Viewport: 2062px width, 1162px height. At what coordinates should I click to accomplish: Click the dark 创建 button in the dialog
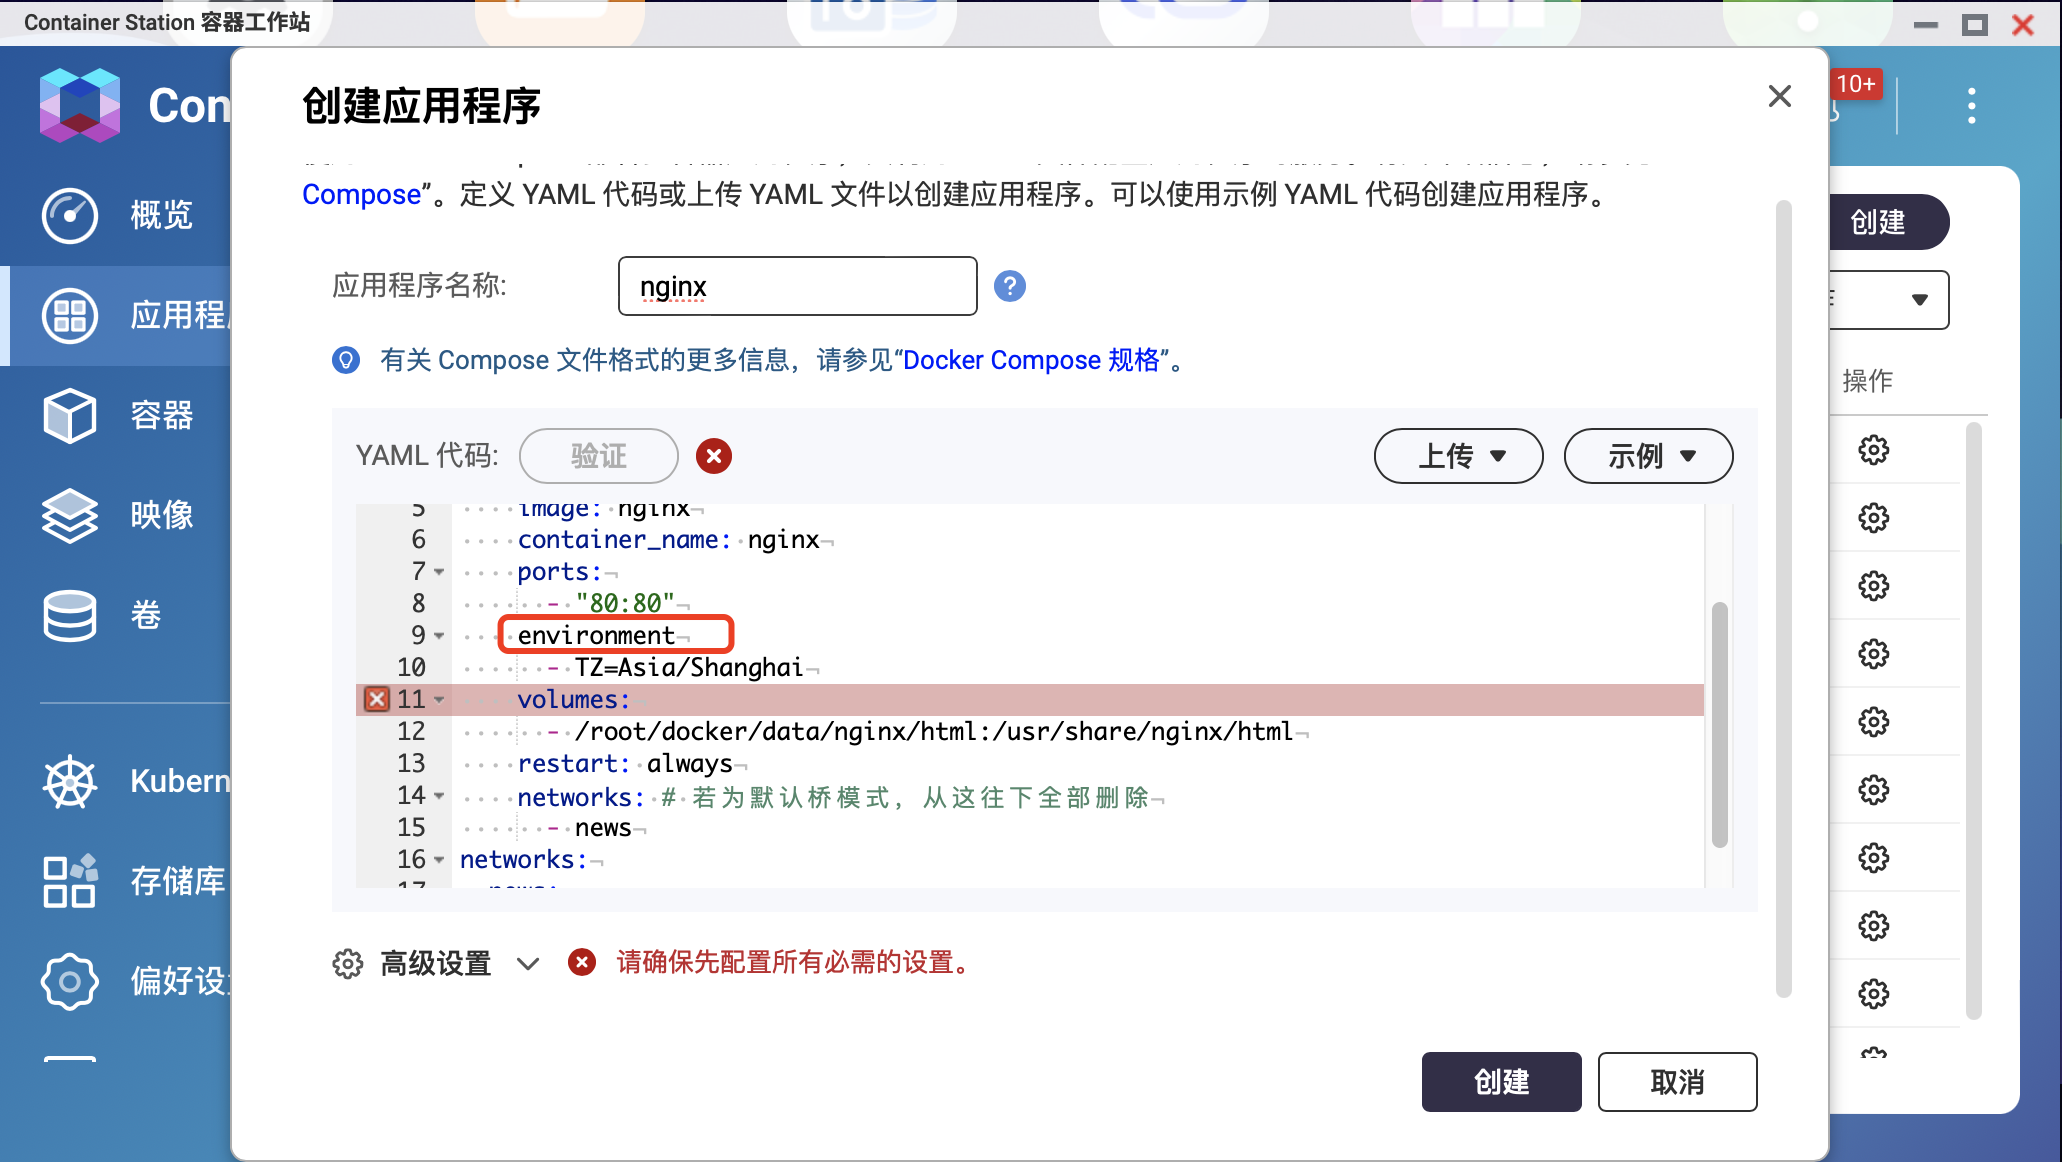[x=1501, y=1082]
